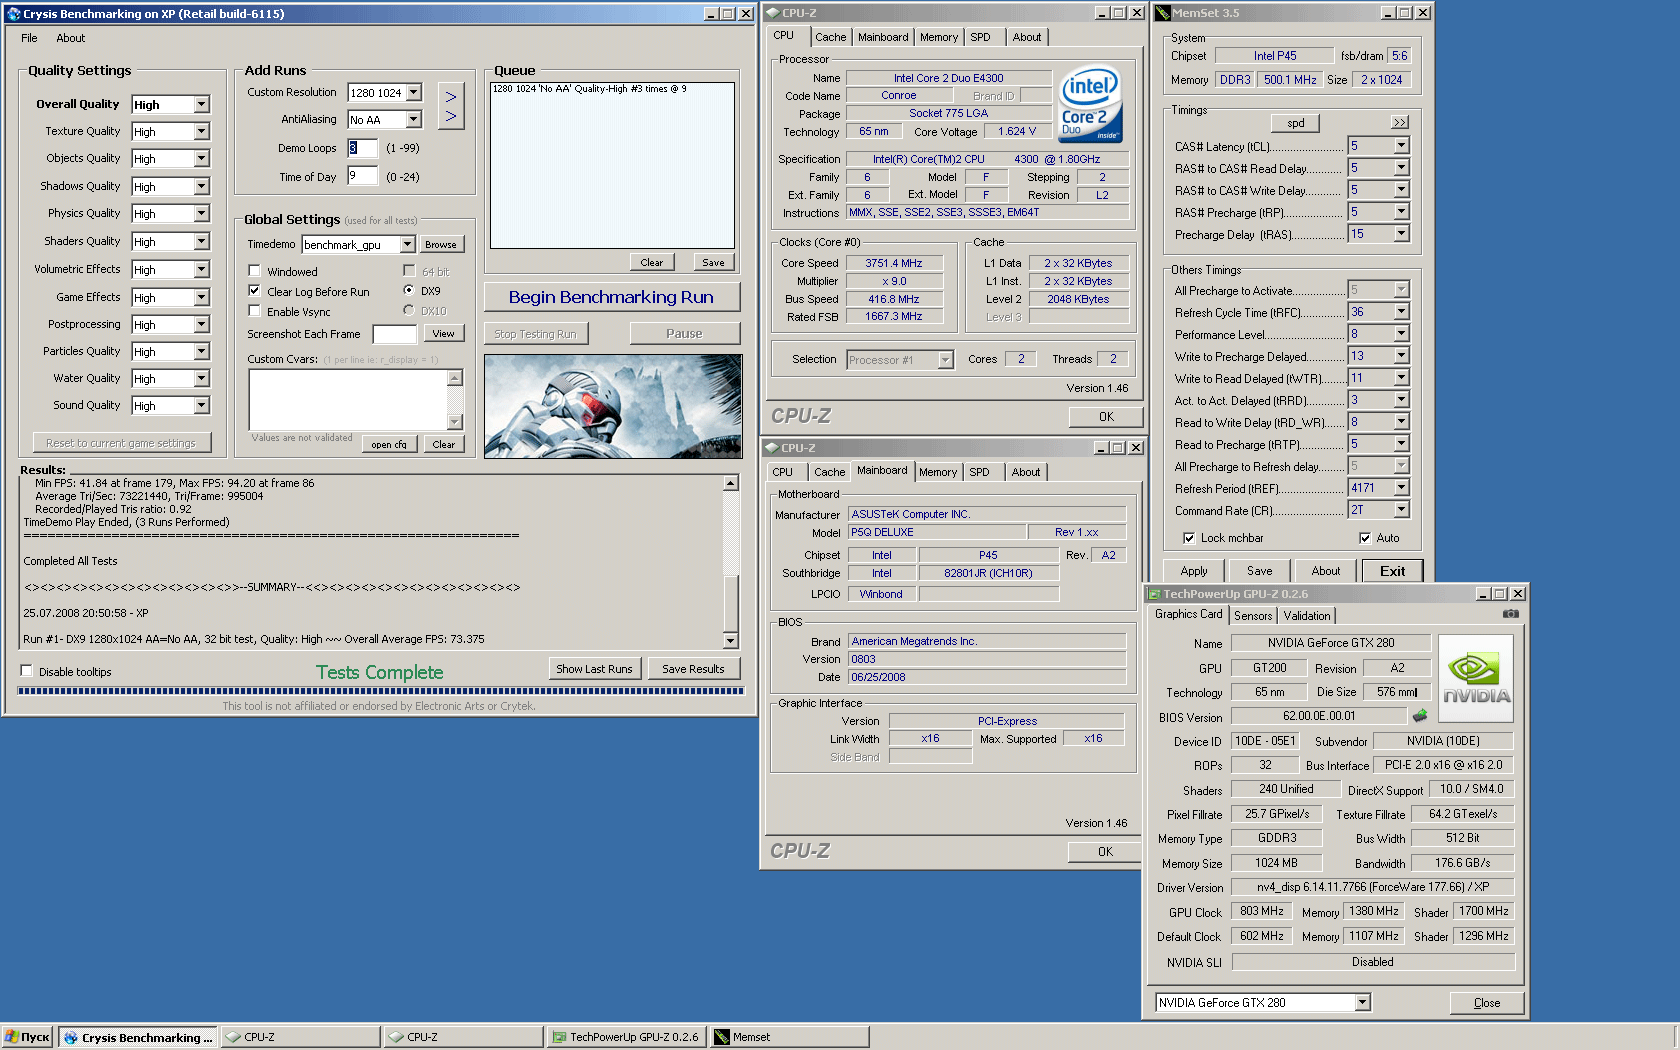
Task: Click Begin Benchmarking Run
Action: pos(611,297)
